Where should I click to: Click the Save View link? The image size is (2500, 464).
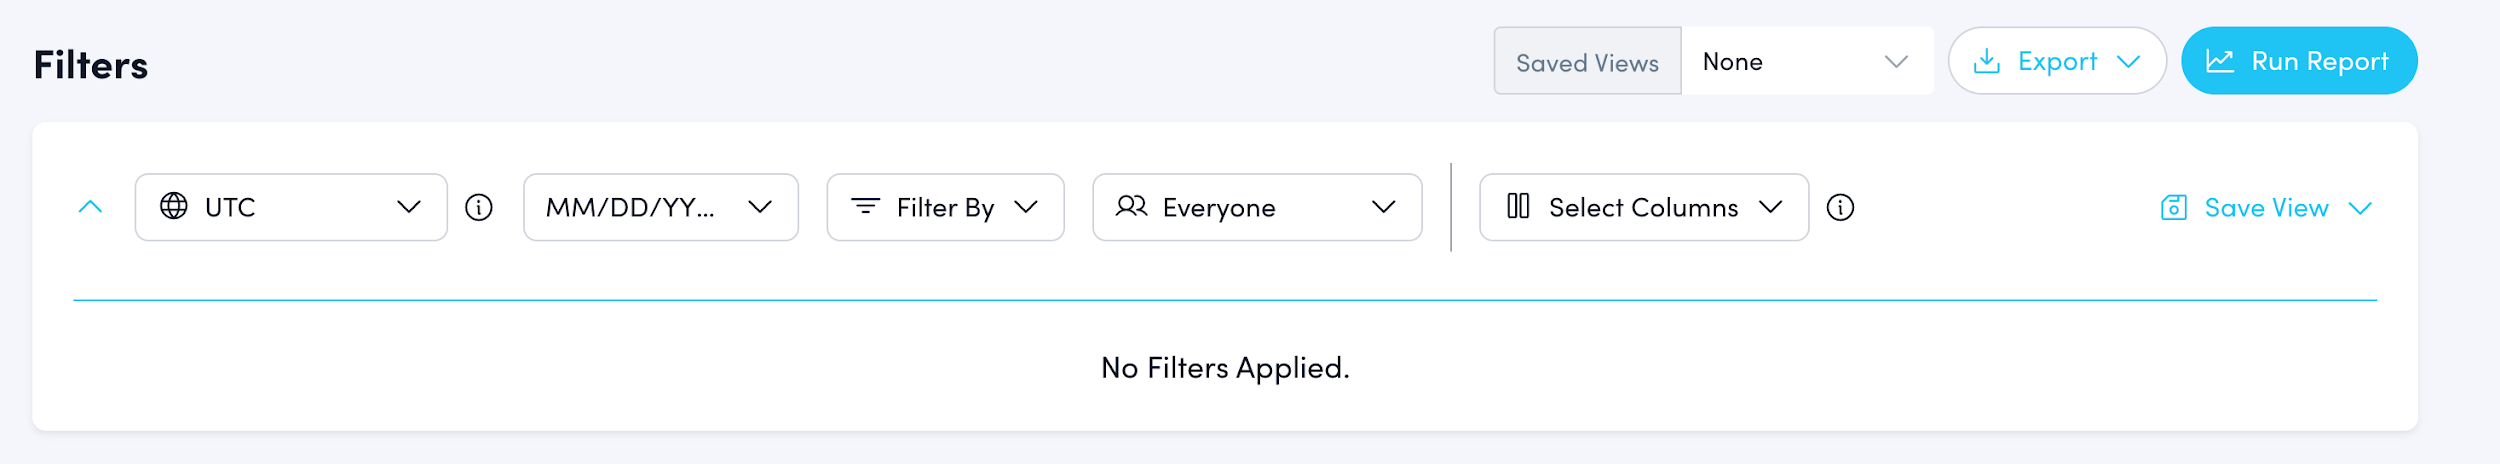click(x=2266, y=208)
